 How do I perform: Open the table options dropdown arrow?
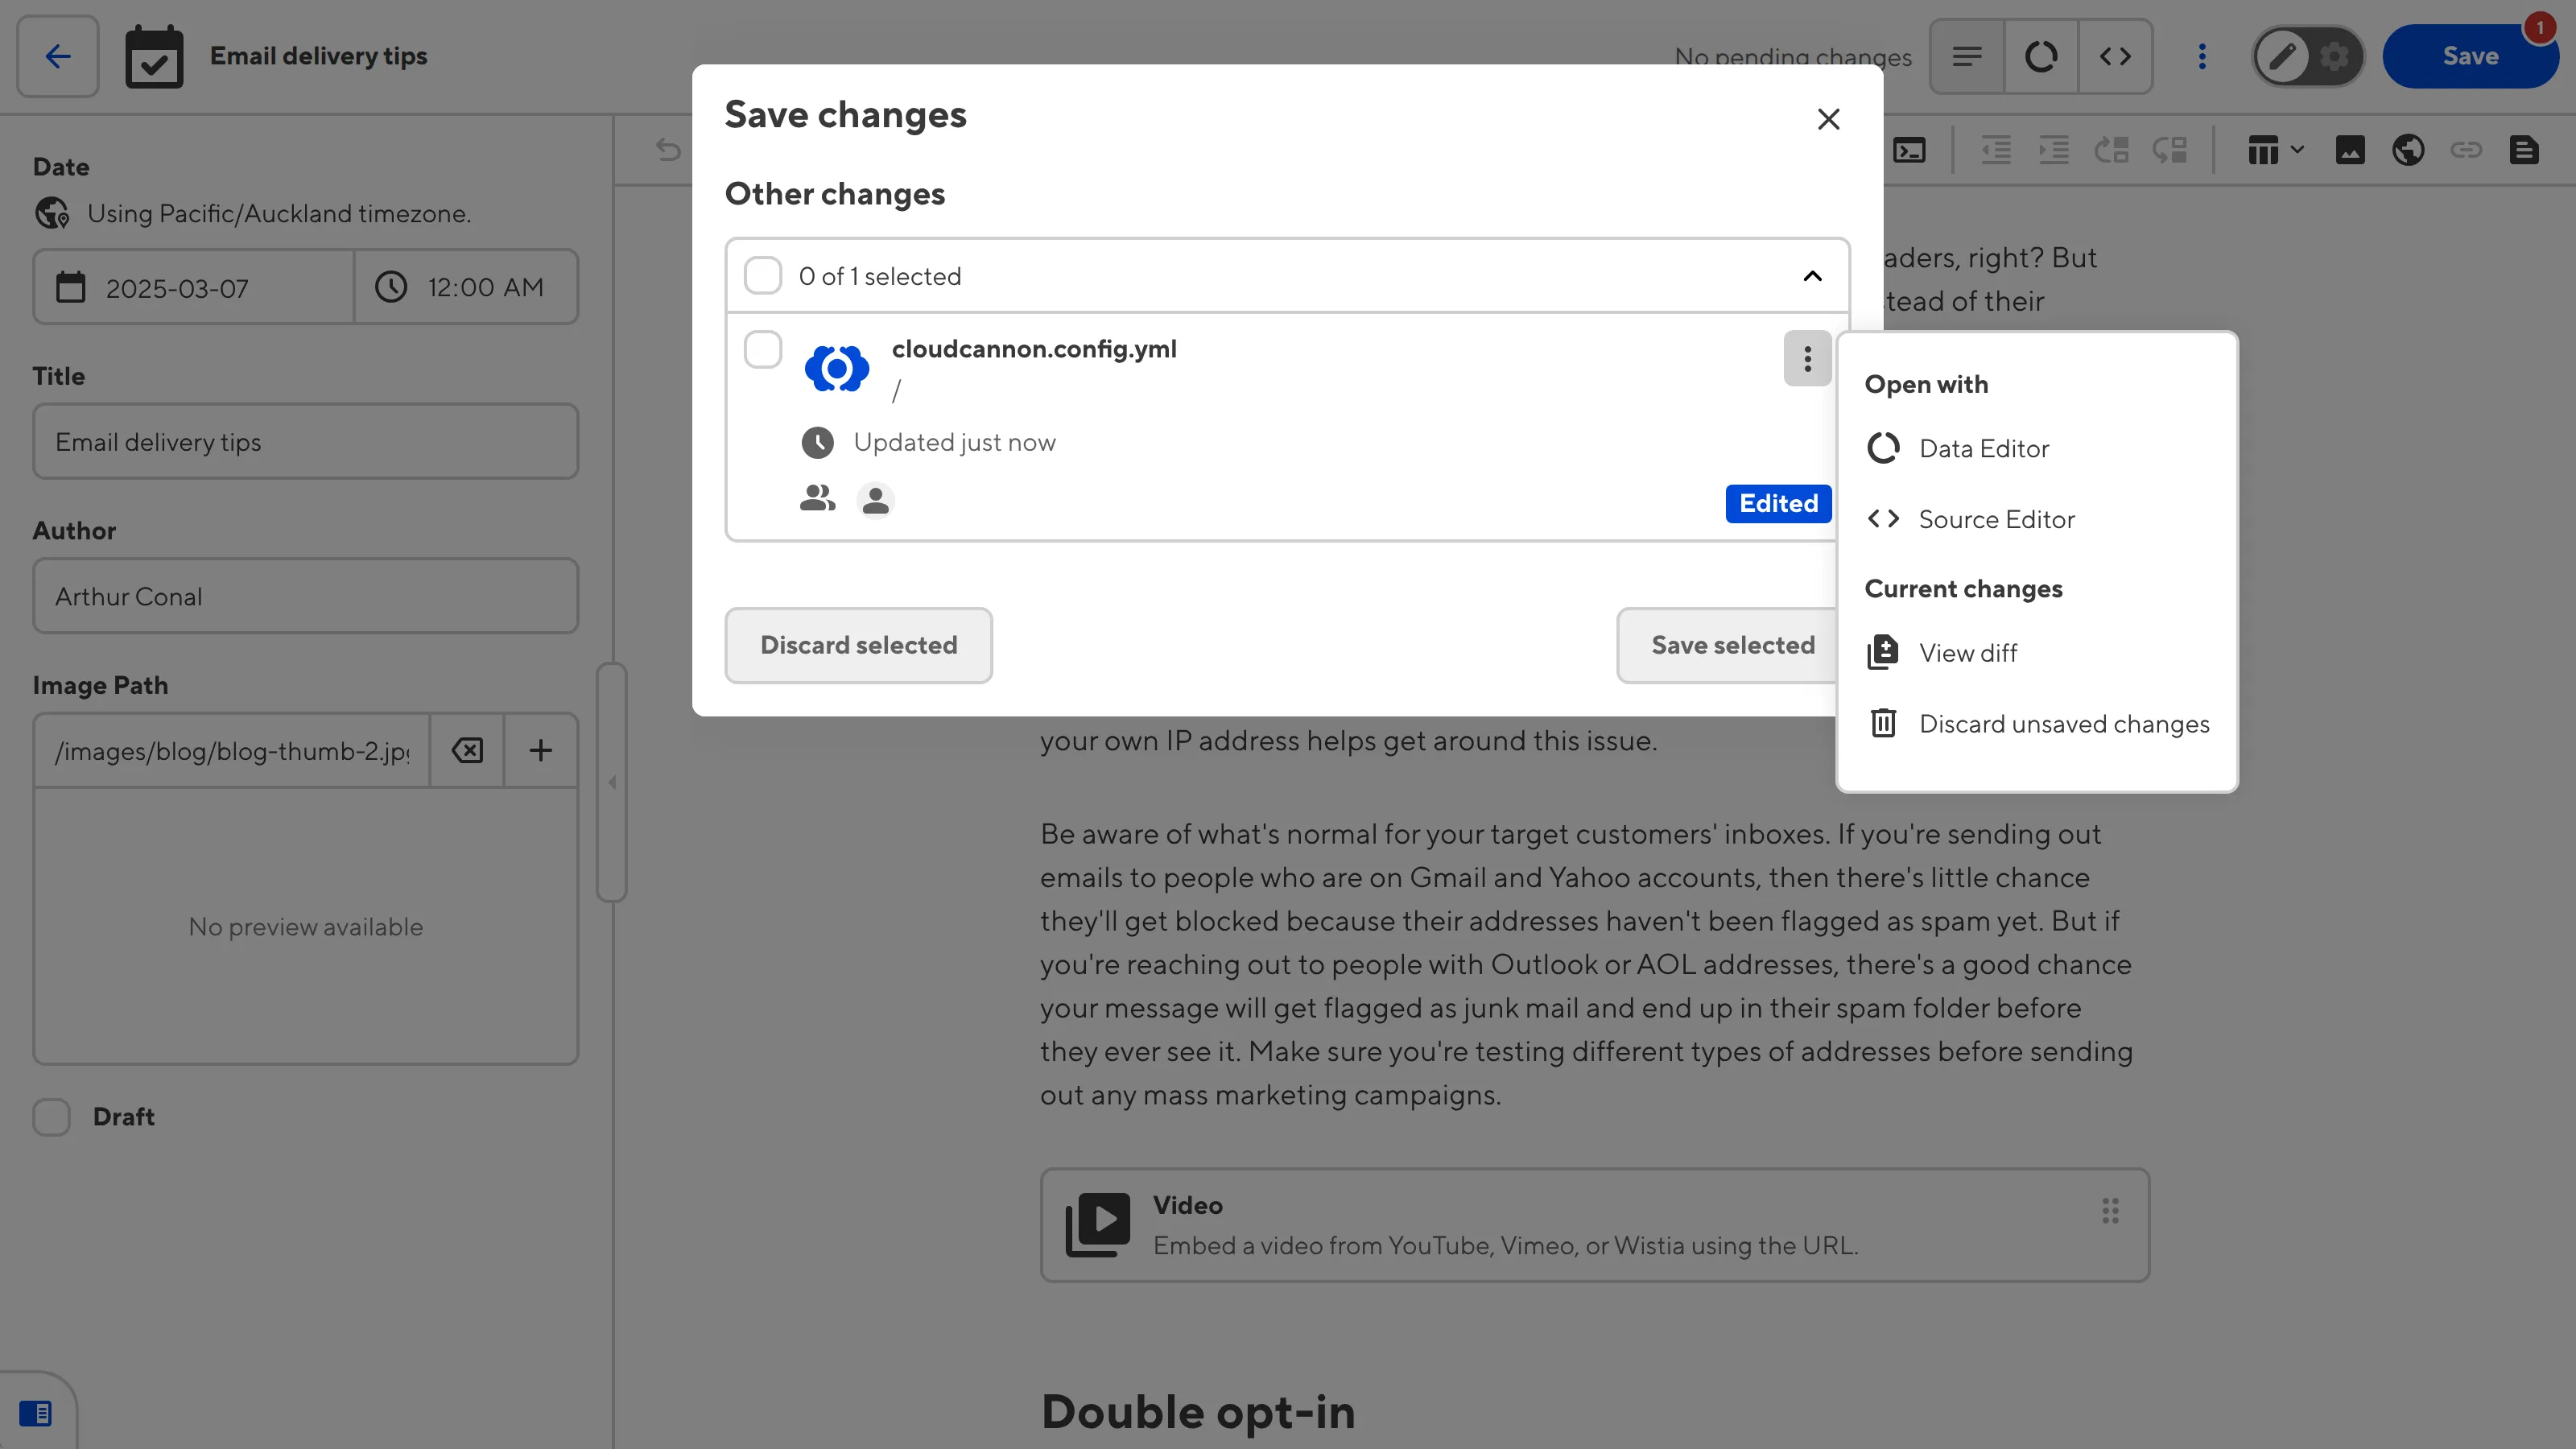[x=2295, y=150]
